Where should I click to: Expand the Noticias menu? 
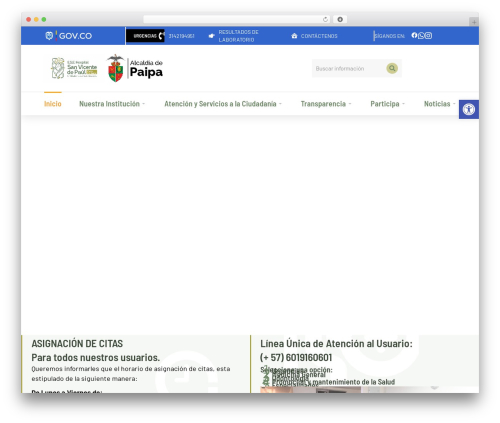[439, 104]
